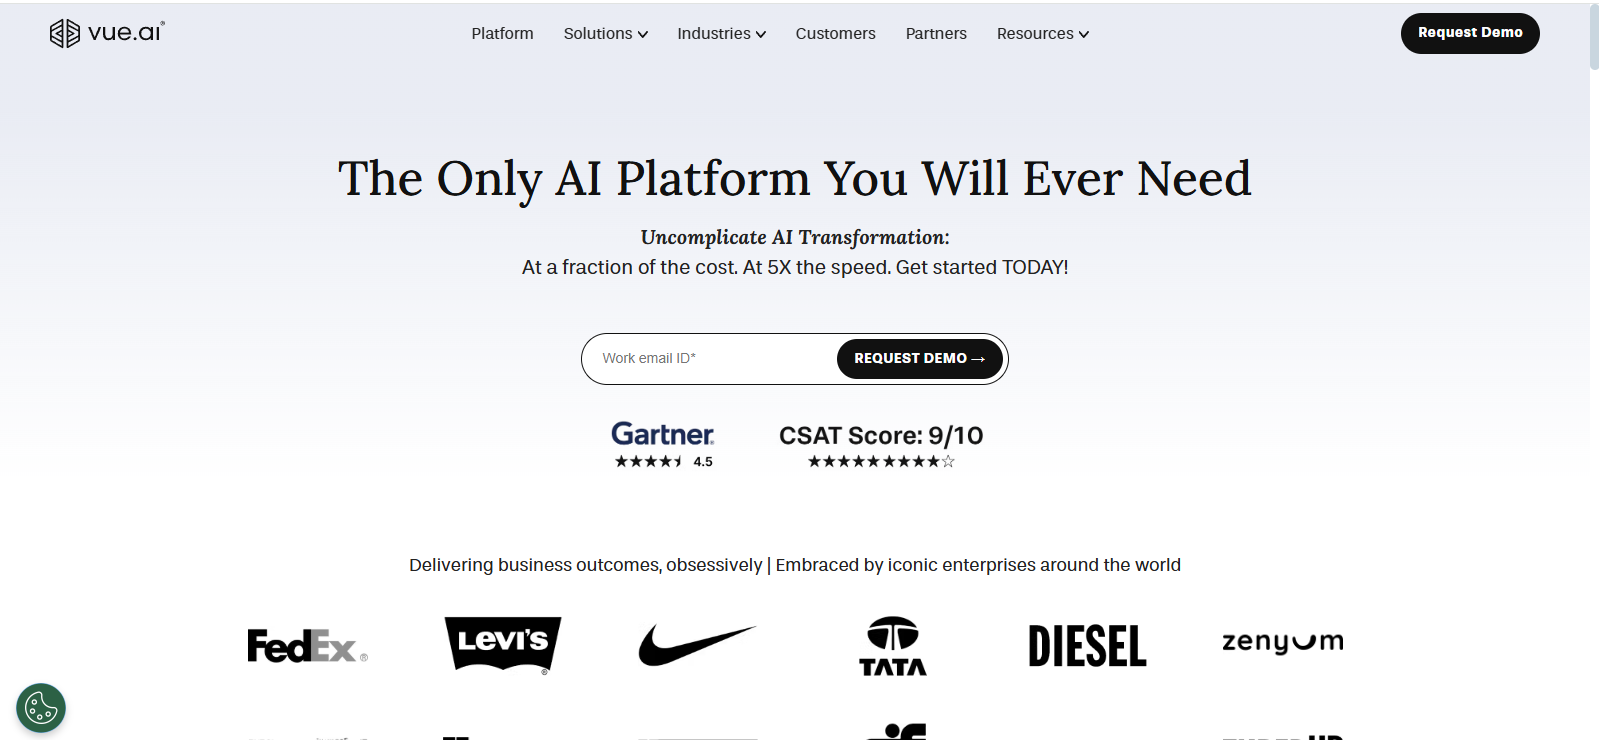
Task: Expand the Solutions dropdown menu
Action: click(606, 33)
